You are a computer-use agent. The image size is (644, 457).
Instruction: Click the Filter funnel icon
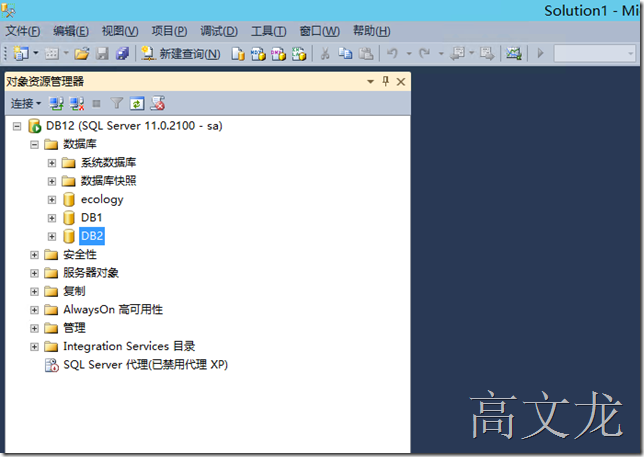pos(117,103)
